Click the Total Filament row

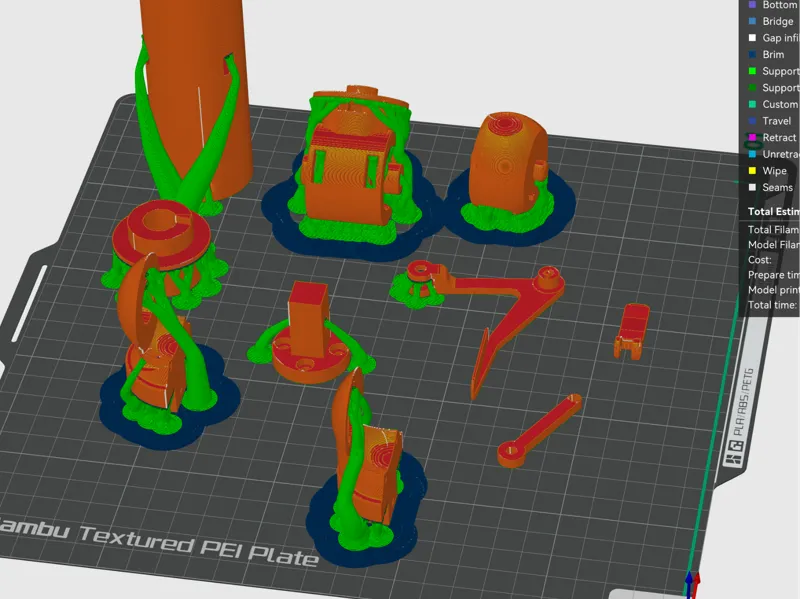tap(773, 230)
